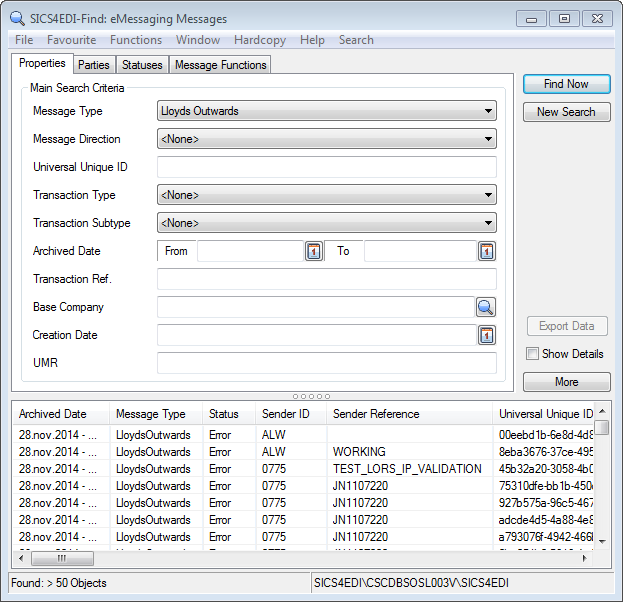
Task: Switch to the Message Functions tab
Action: (x=220, y=65)
